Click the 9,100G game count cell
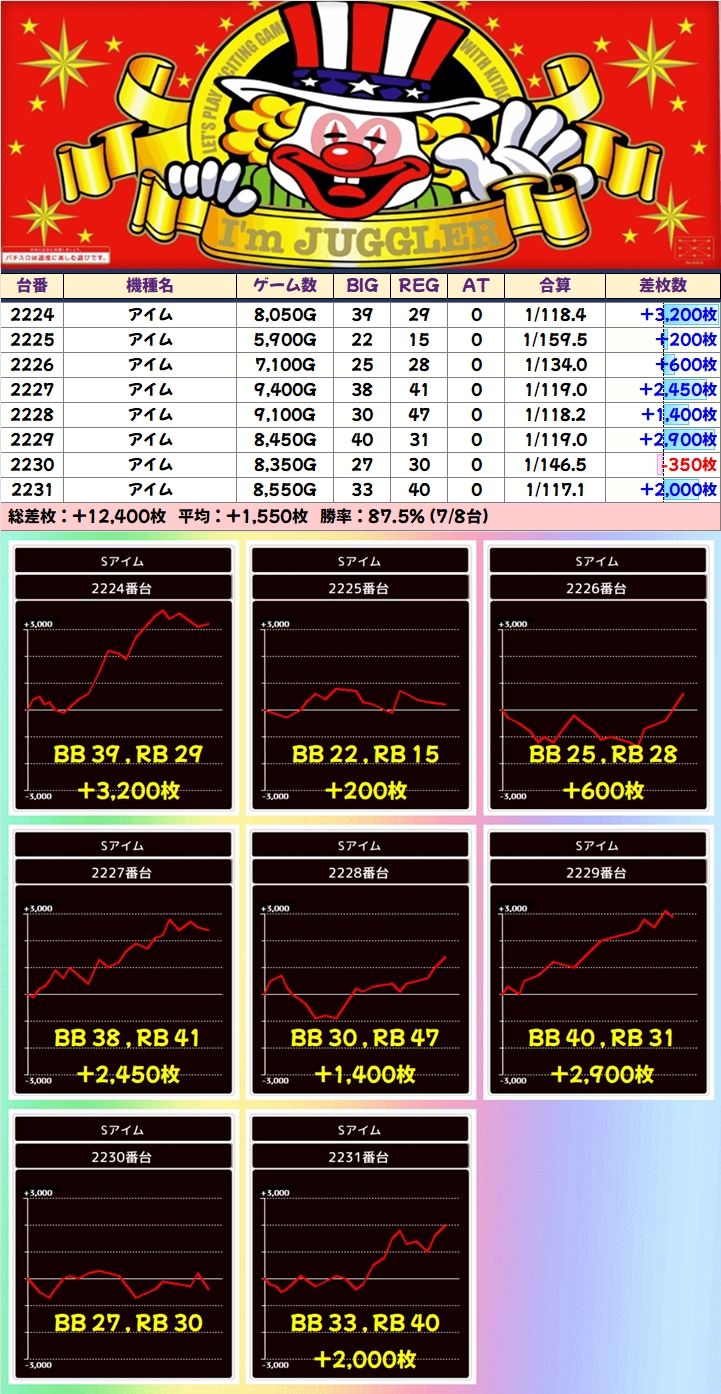Screen dimensions: 721x1394 (x=285, y=415)
